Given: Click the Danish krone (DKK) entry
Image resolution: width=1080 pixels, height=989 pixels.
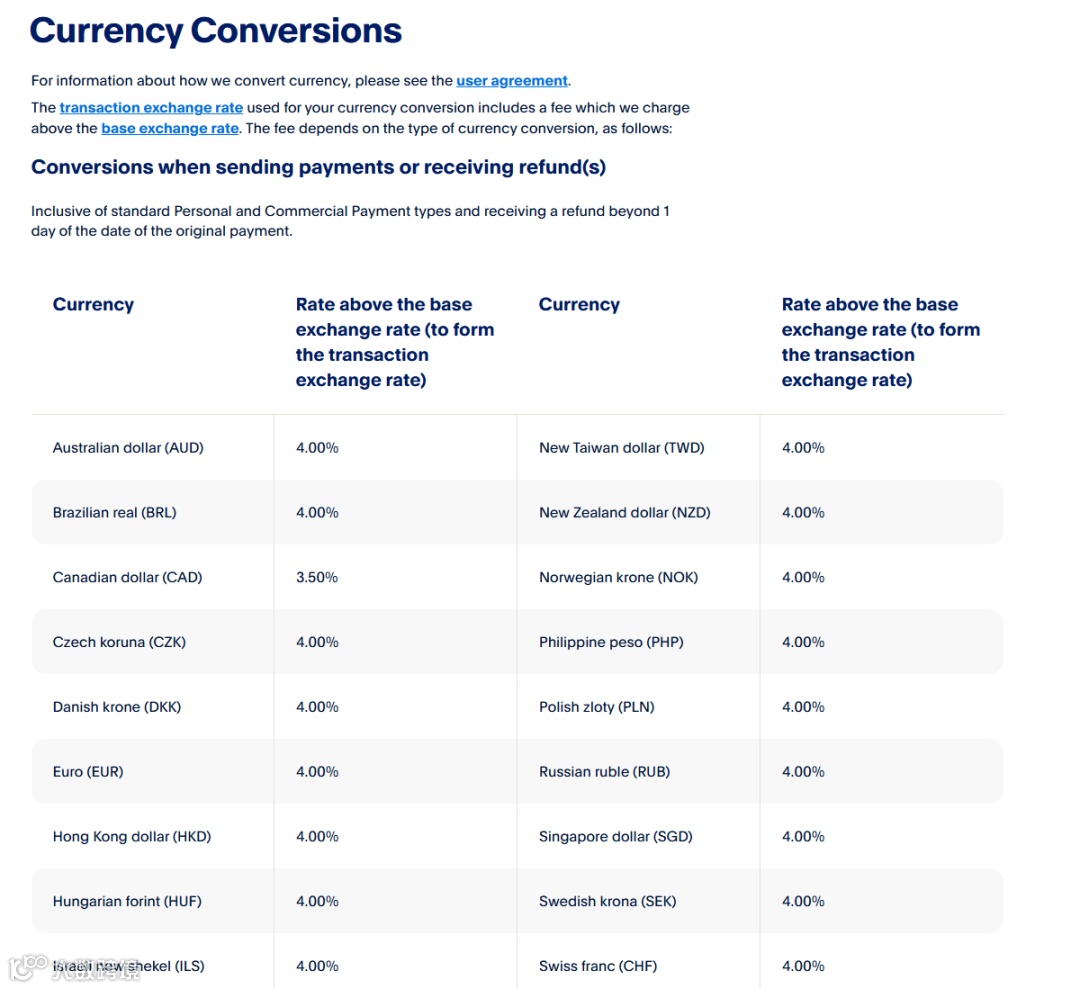Looking at the screenshot, I should coord(116,707).
